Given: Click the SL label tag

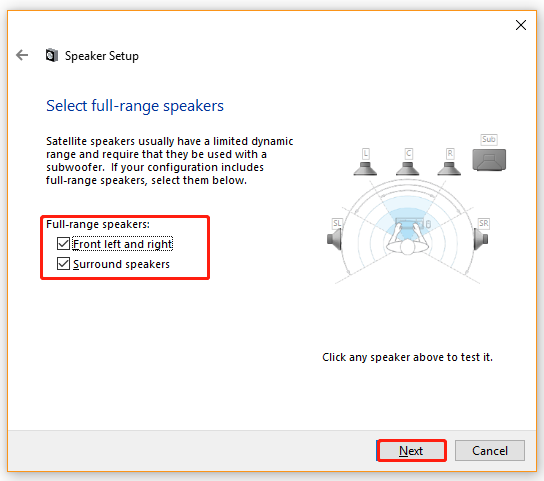Looking at the screenshot, I should (337, 223).
